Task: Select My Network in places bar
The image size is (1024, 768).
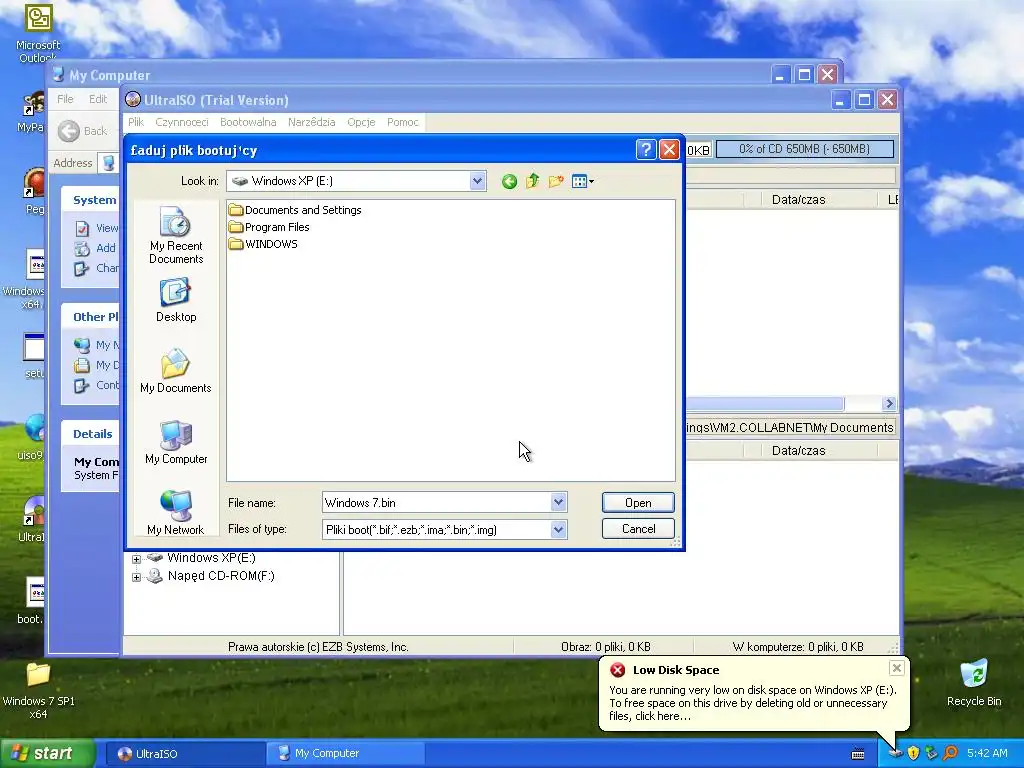Action: click(x=176, y=513)
